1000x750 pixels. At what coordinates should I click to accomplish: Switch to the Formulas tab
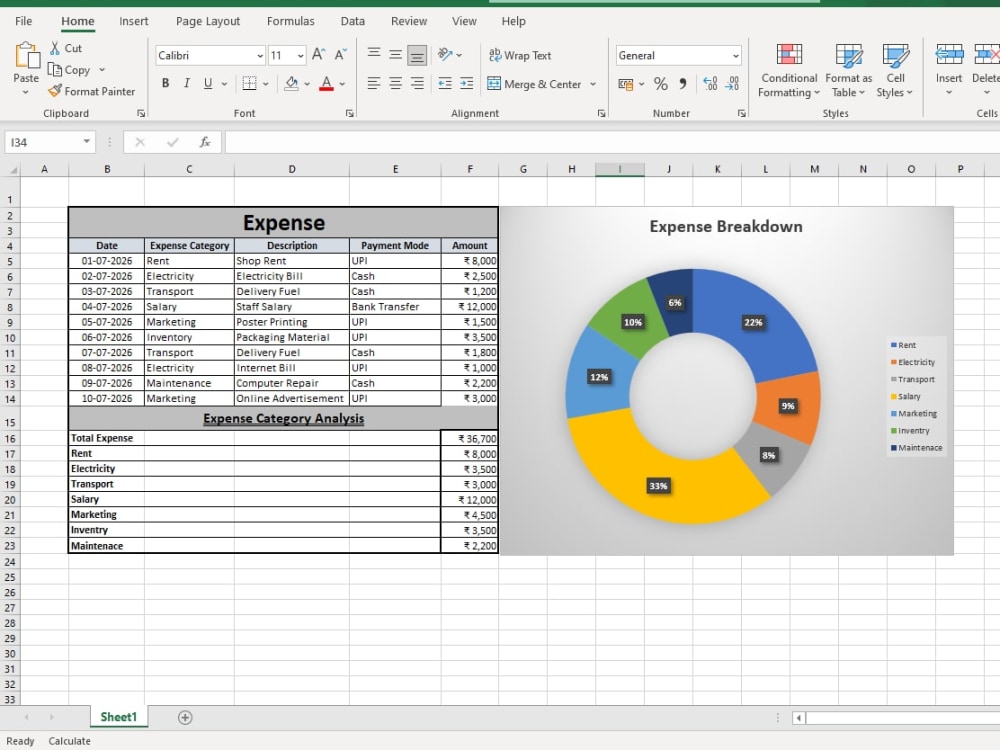point(291,21)
